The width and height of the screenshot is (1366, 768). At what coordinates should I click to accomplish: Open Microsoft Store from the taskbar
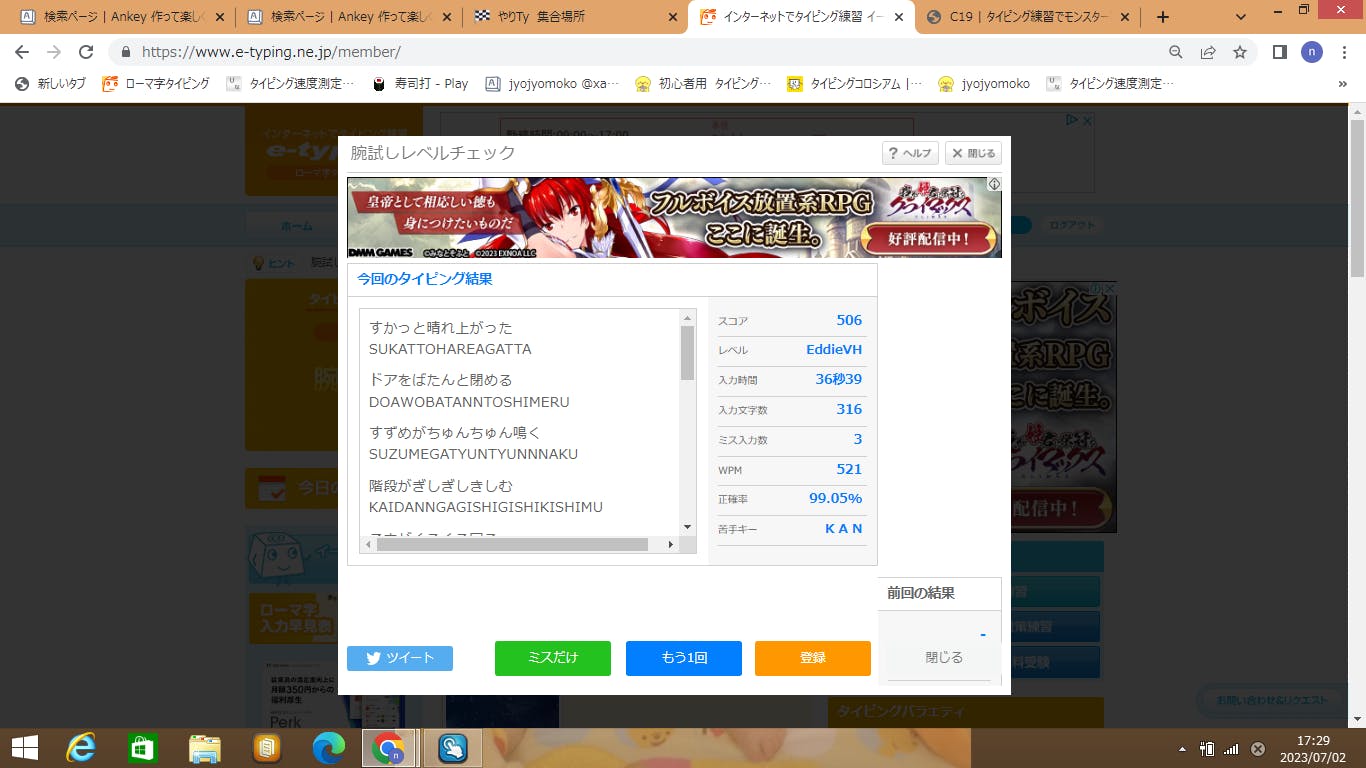click(x=143, y=747)
